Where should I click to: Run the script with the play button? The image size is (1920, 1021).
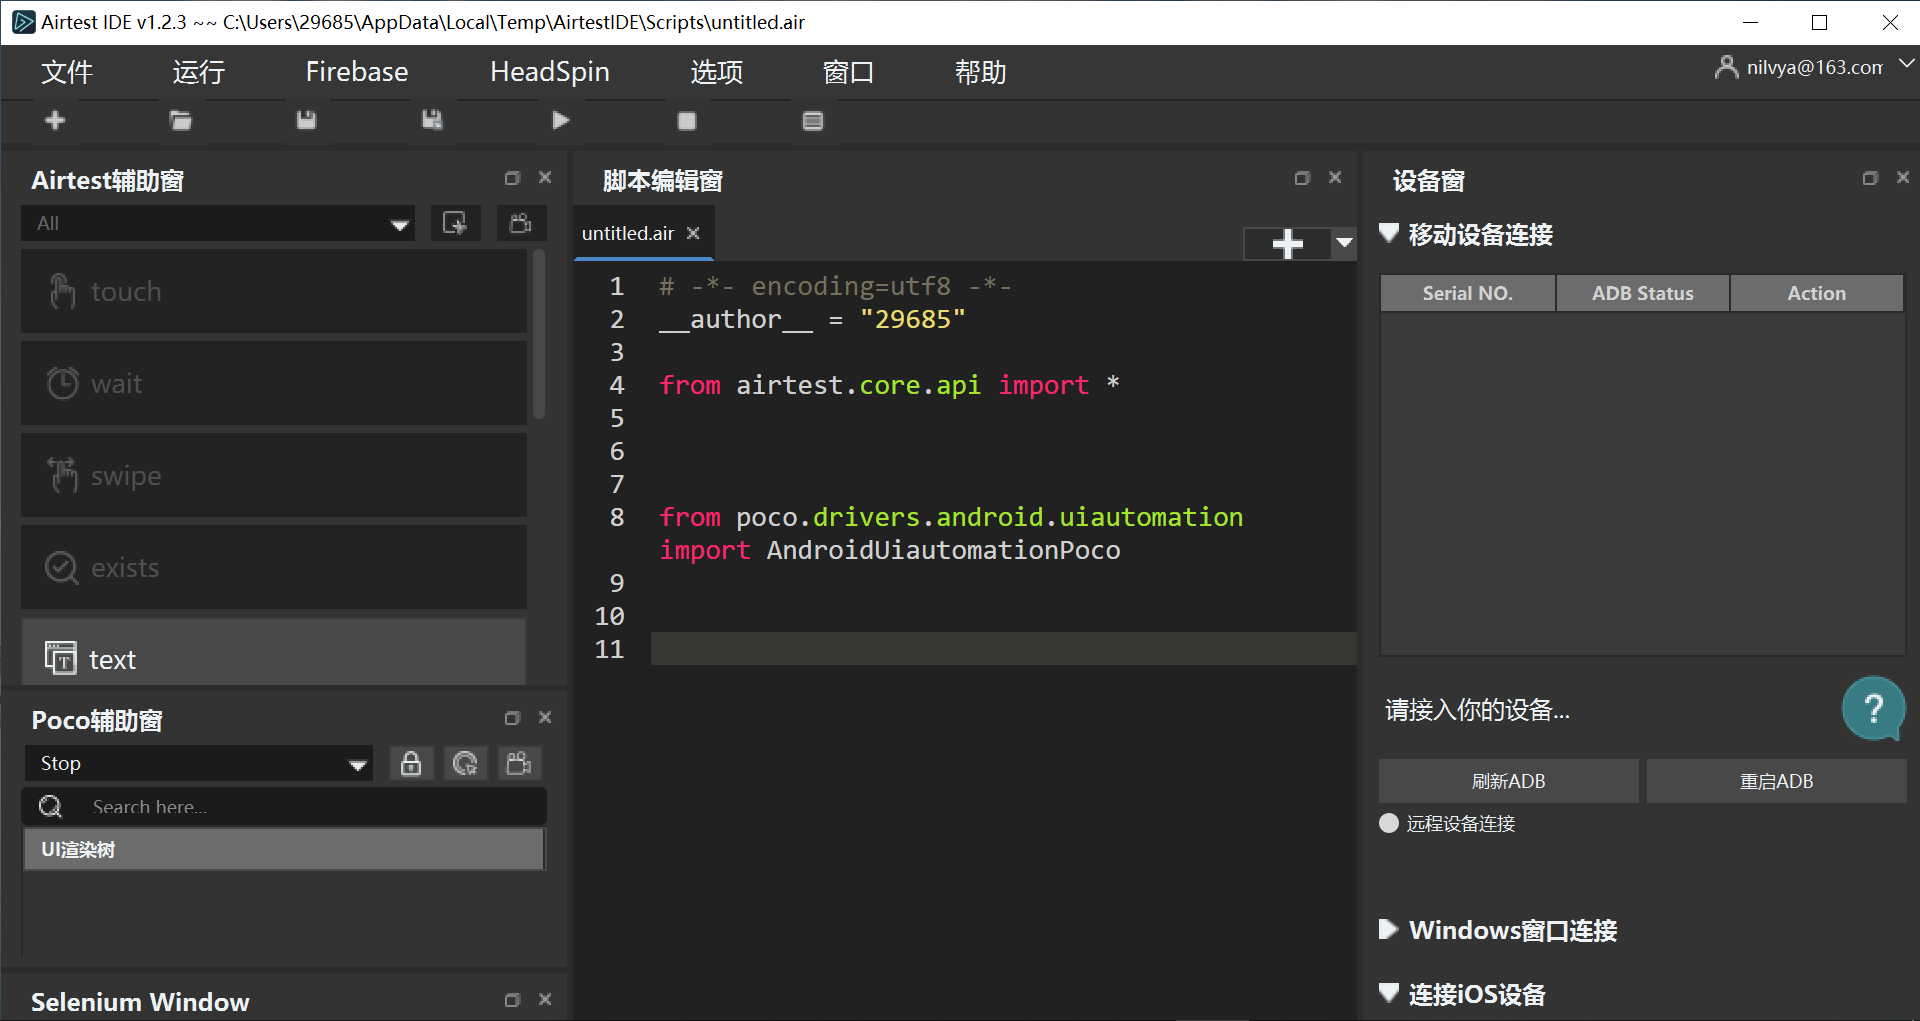(561, 121)
